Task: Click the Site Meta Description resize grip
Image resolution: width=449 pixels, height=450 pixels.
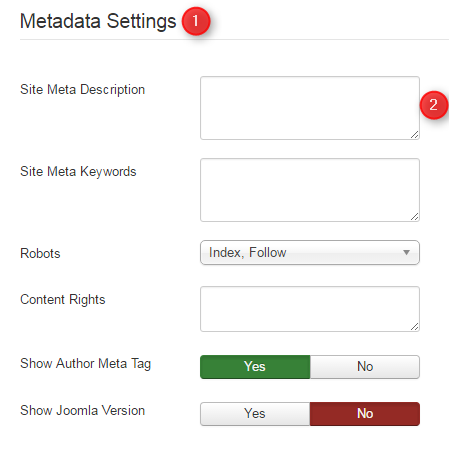Action: (x=414, y=135)
